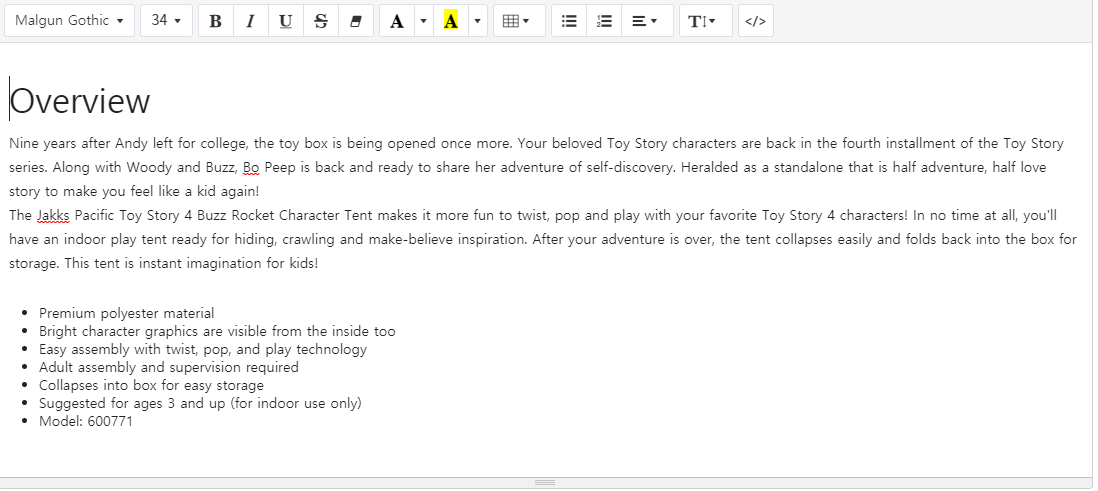
Task: Toggle strikethrough formatting
Action: [321, 21]
